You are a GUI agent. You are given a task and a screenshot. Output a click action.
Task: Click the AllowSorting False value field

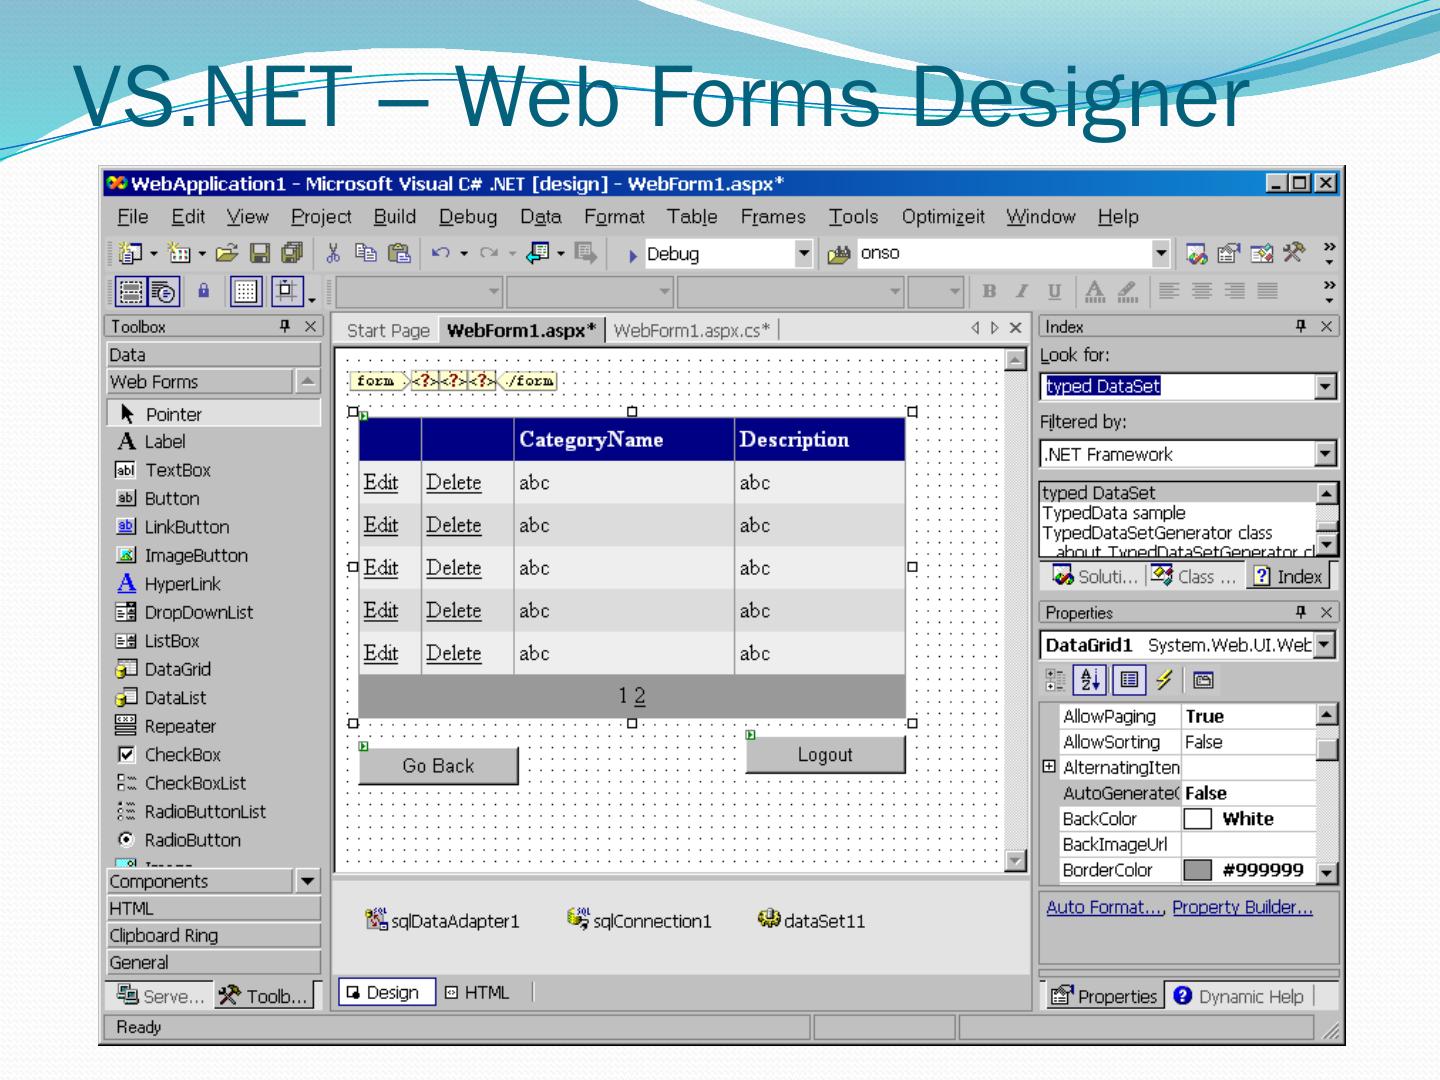pyautogui.click(x=1249, y=742)
